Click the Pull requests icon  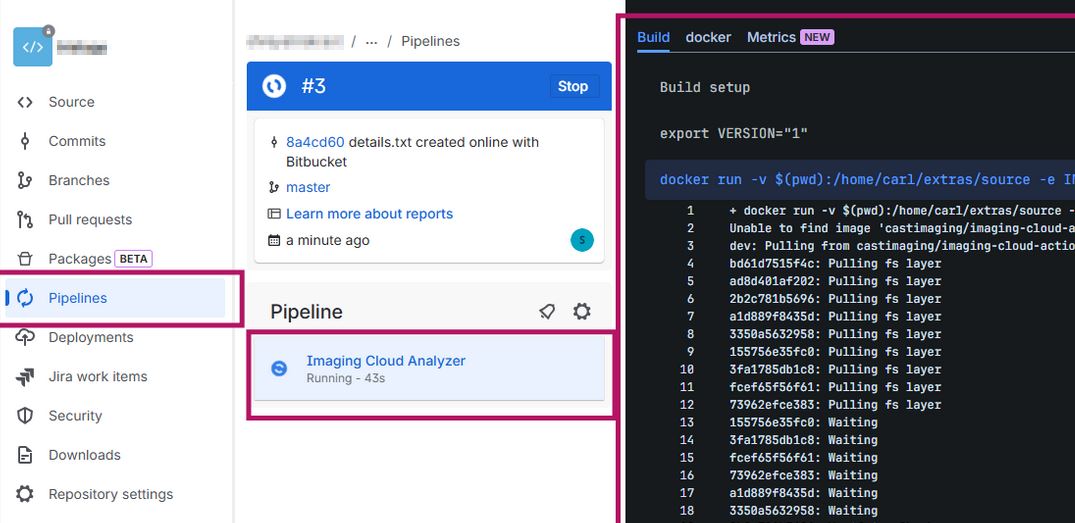point(25,220)
